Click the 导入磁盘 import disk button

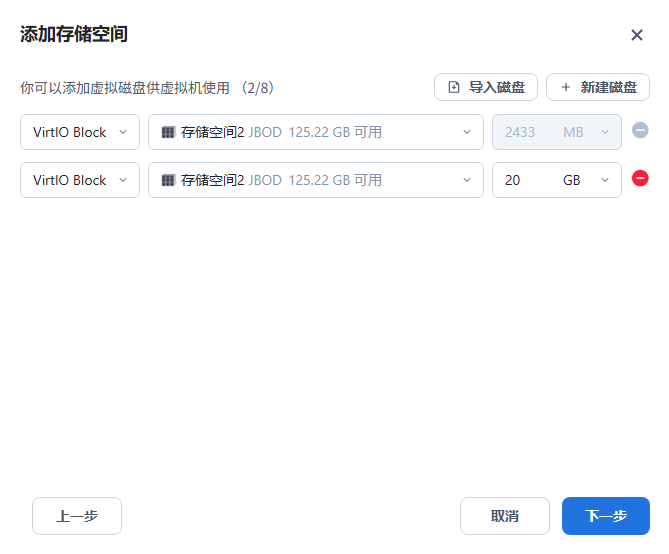486,87
